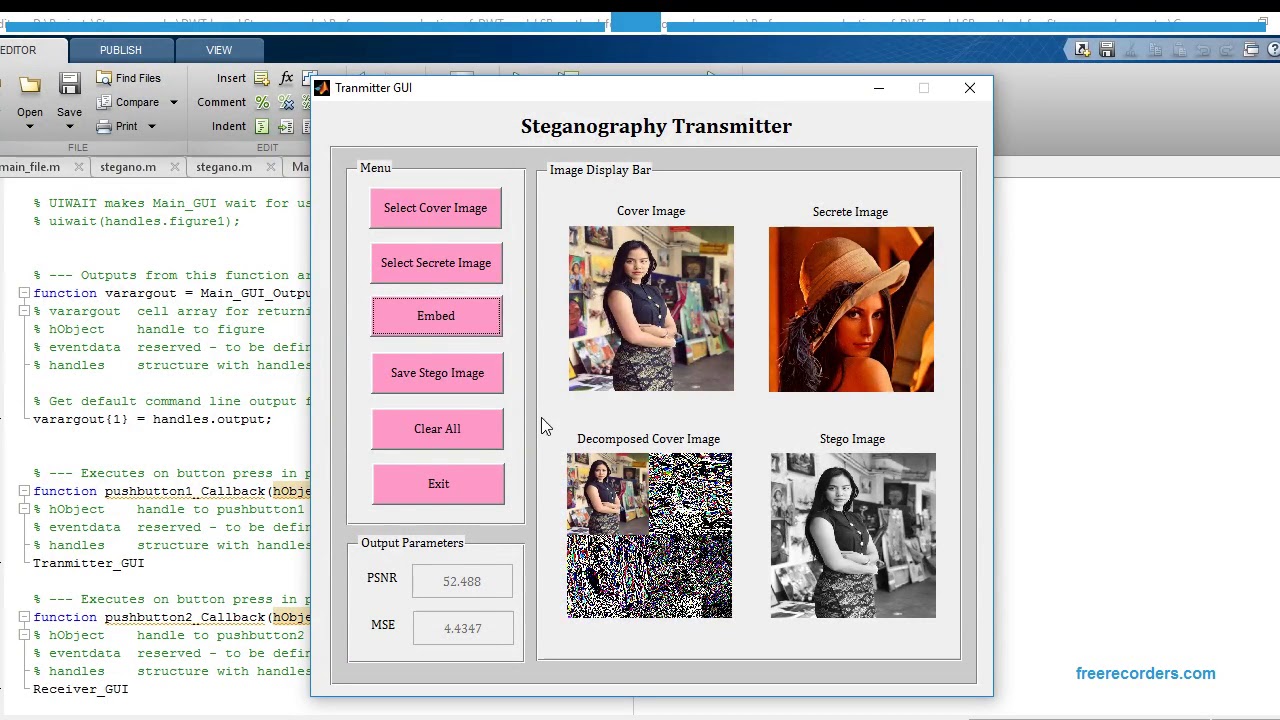Screen dimensions: 1280x720
Task: Open file using the folder icon
Action: 30,86
